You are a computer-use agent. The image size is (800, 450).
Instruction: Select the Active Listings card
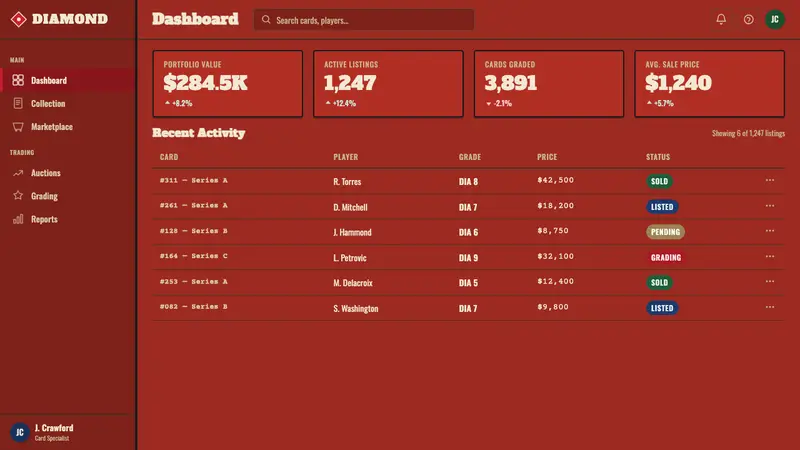tap(388, 84)
